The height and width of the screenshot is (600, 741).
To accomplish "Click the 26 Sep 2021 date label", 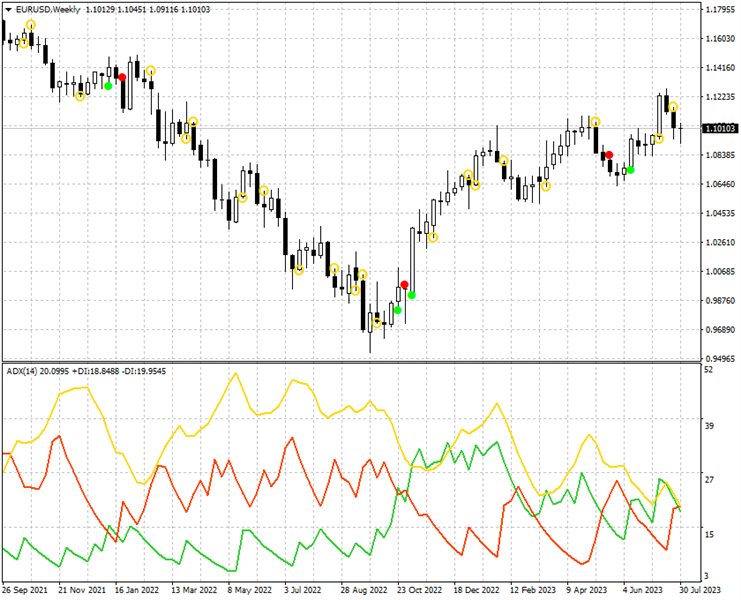I will tap(25, 590).
